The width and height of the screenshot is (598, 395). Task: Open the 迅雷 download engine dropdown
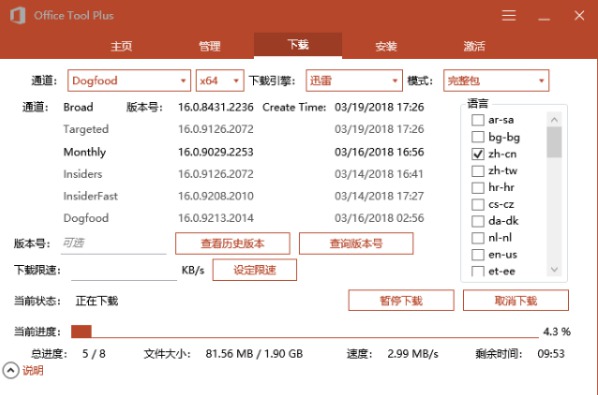pyautogui.click(x=354, y=80)
